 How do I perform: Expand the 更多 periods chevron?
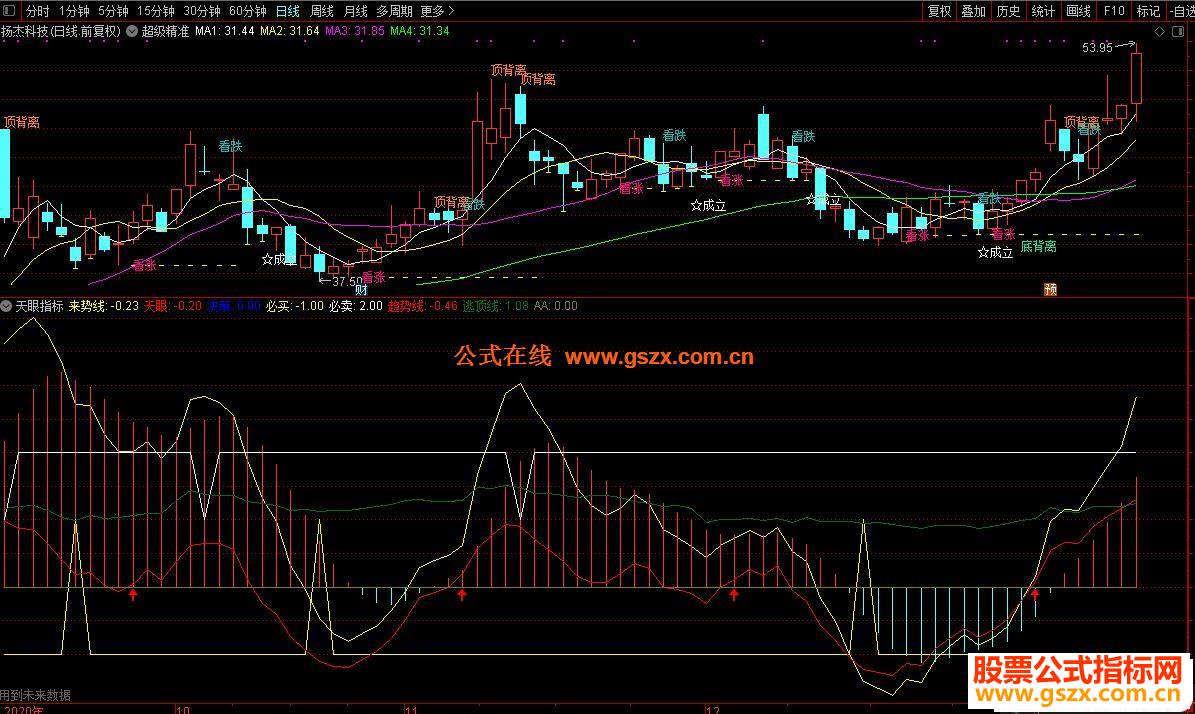(451, 11)
